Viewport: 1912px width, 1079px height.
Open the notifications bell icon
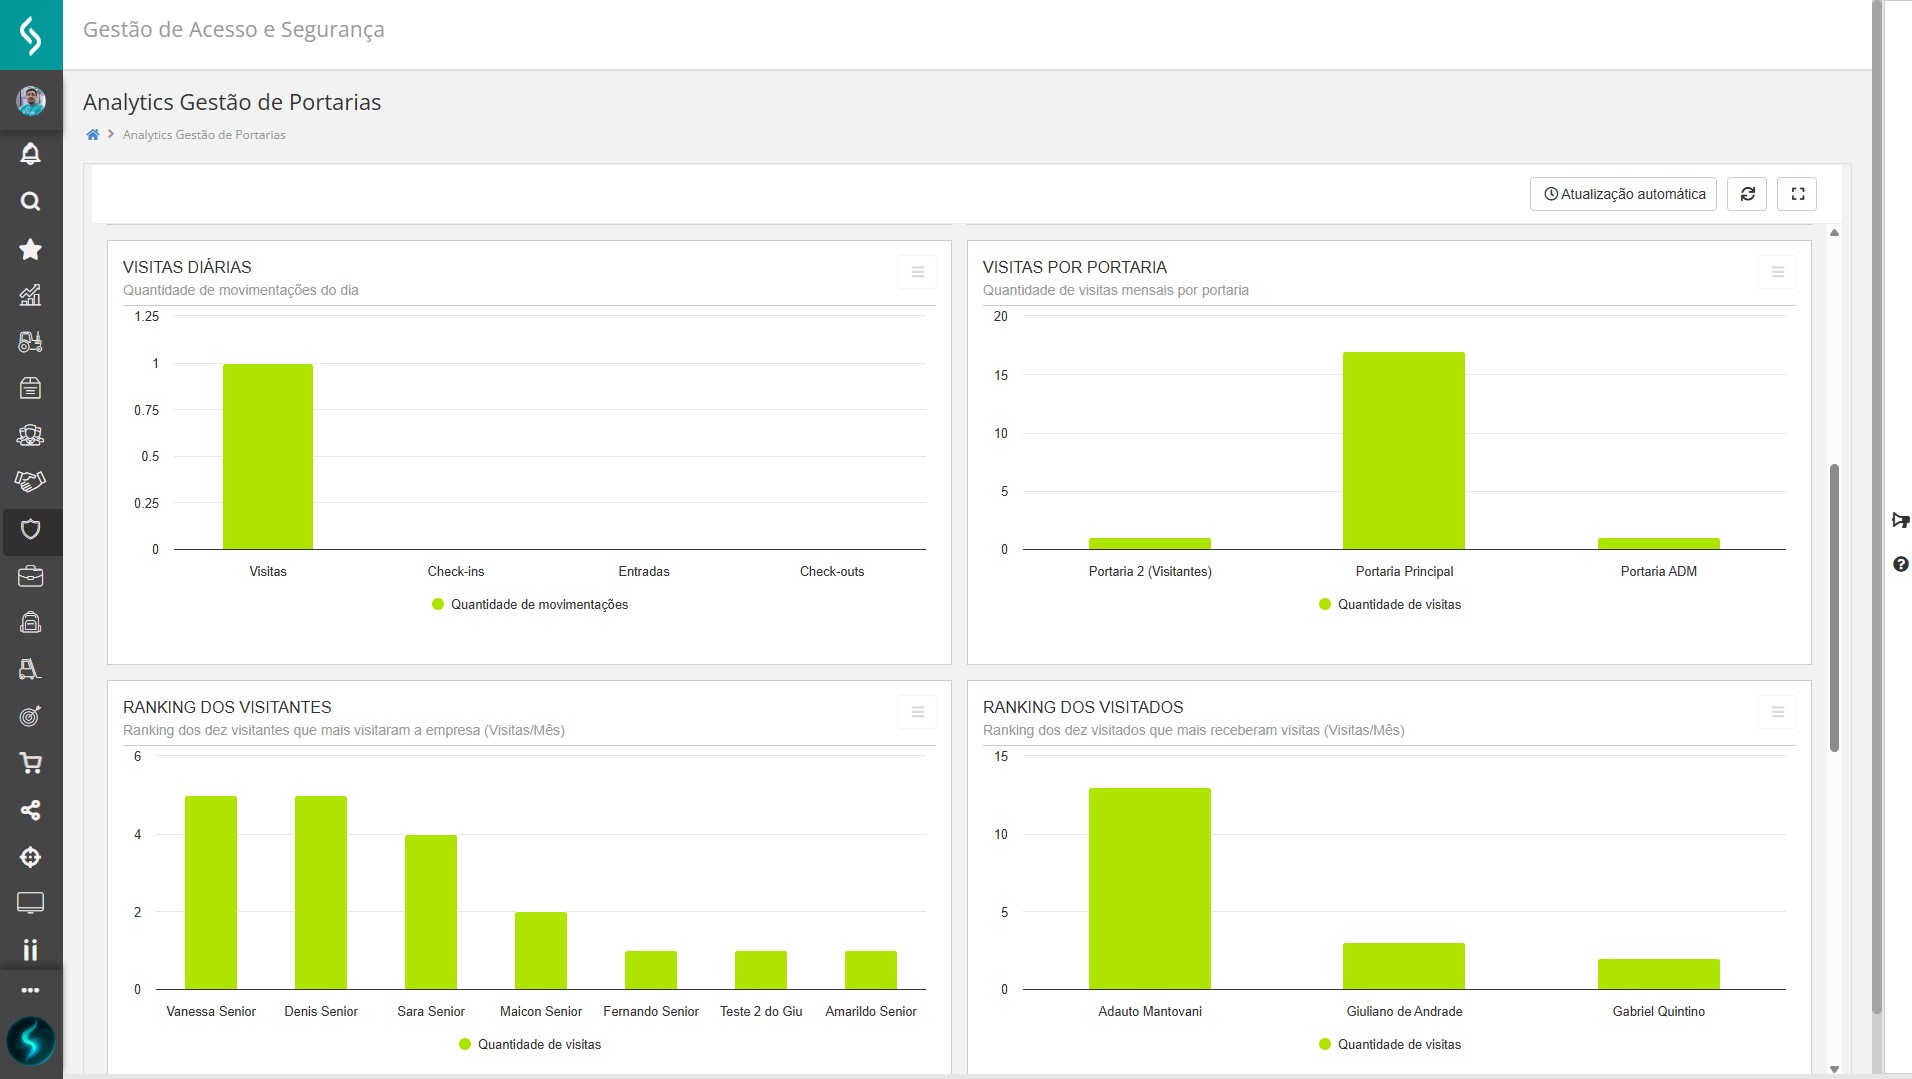click(30, 154)
